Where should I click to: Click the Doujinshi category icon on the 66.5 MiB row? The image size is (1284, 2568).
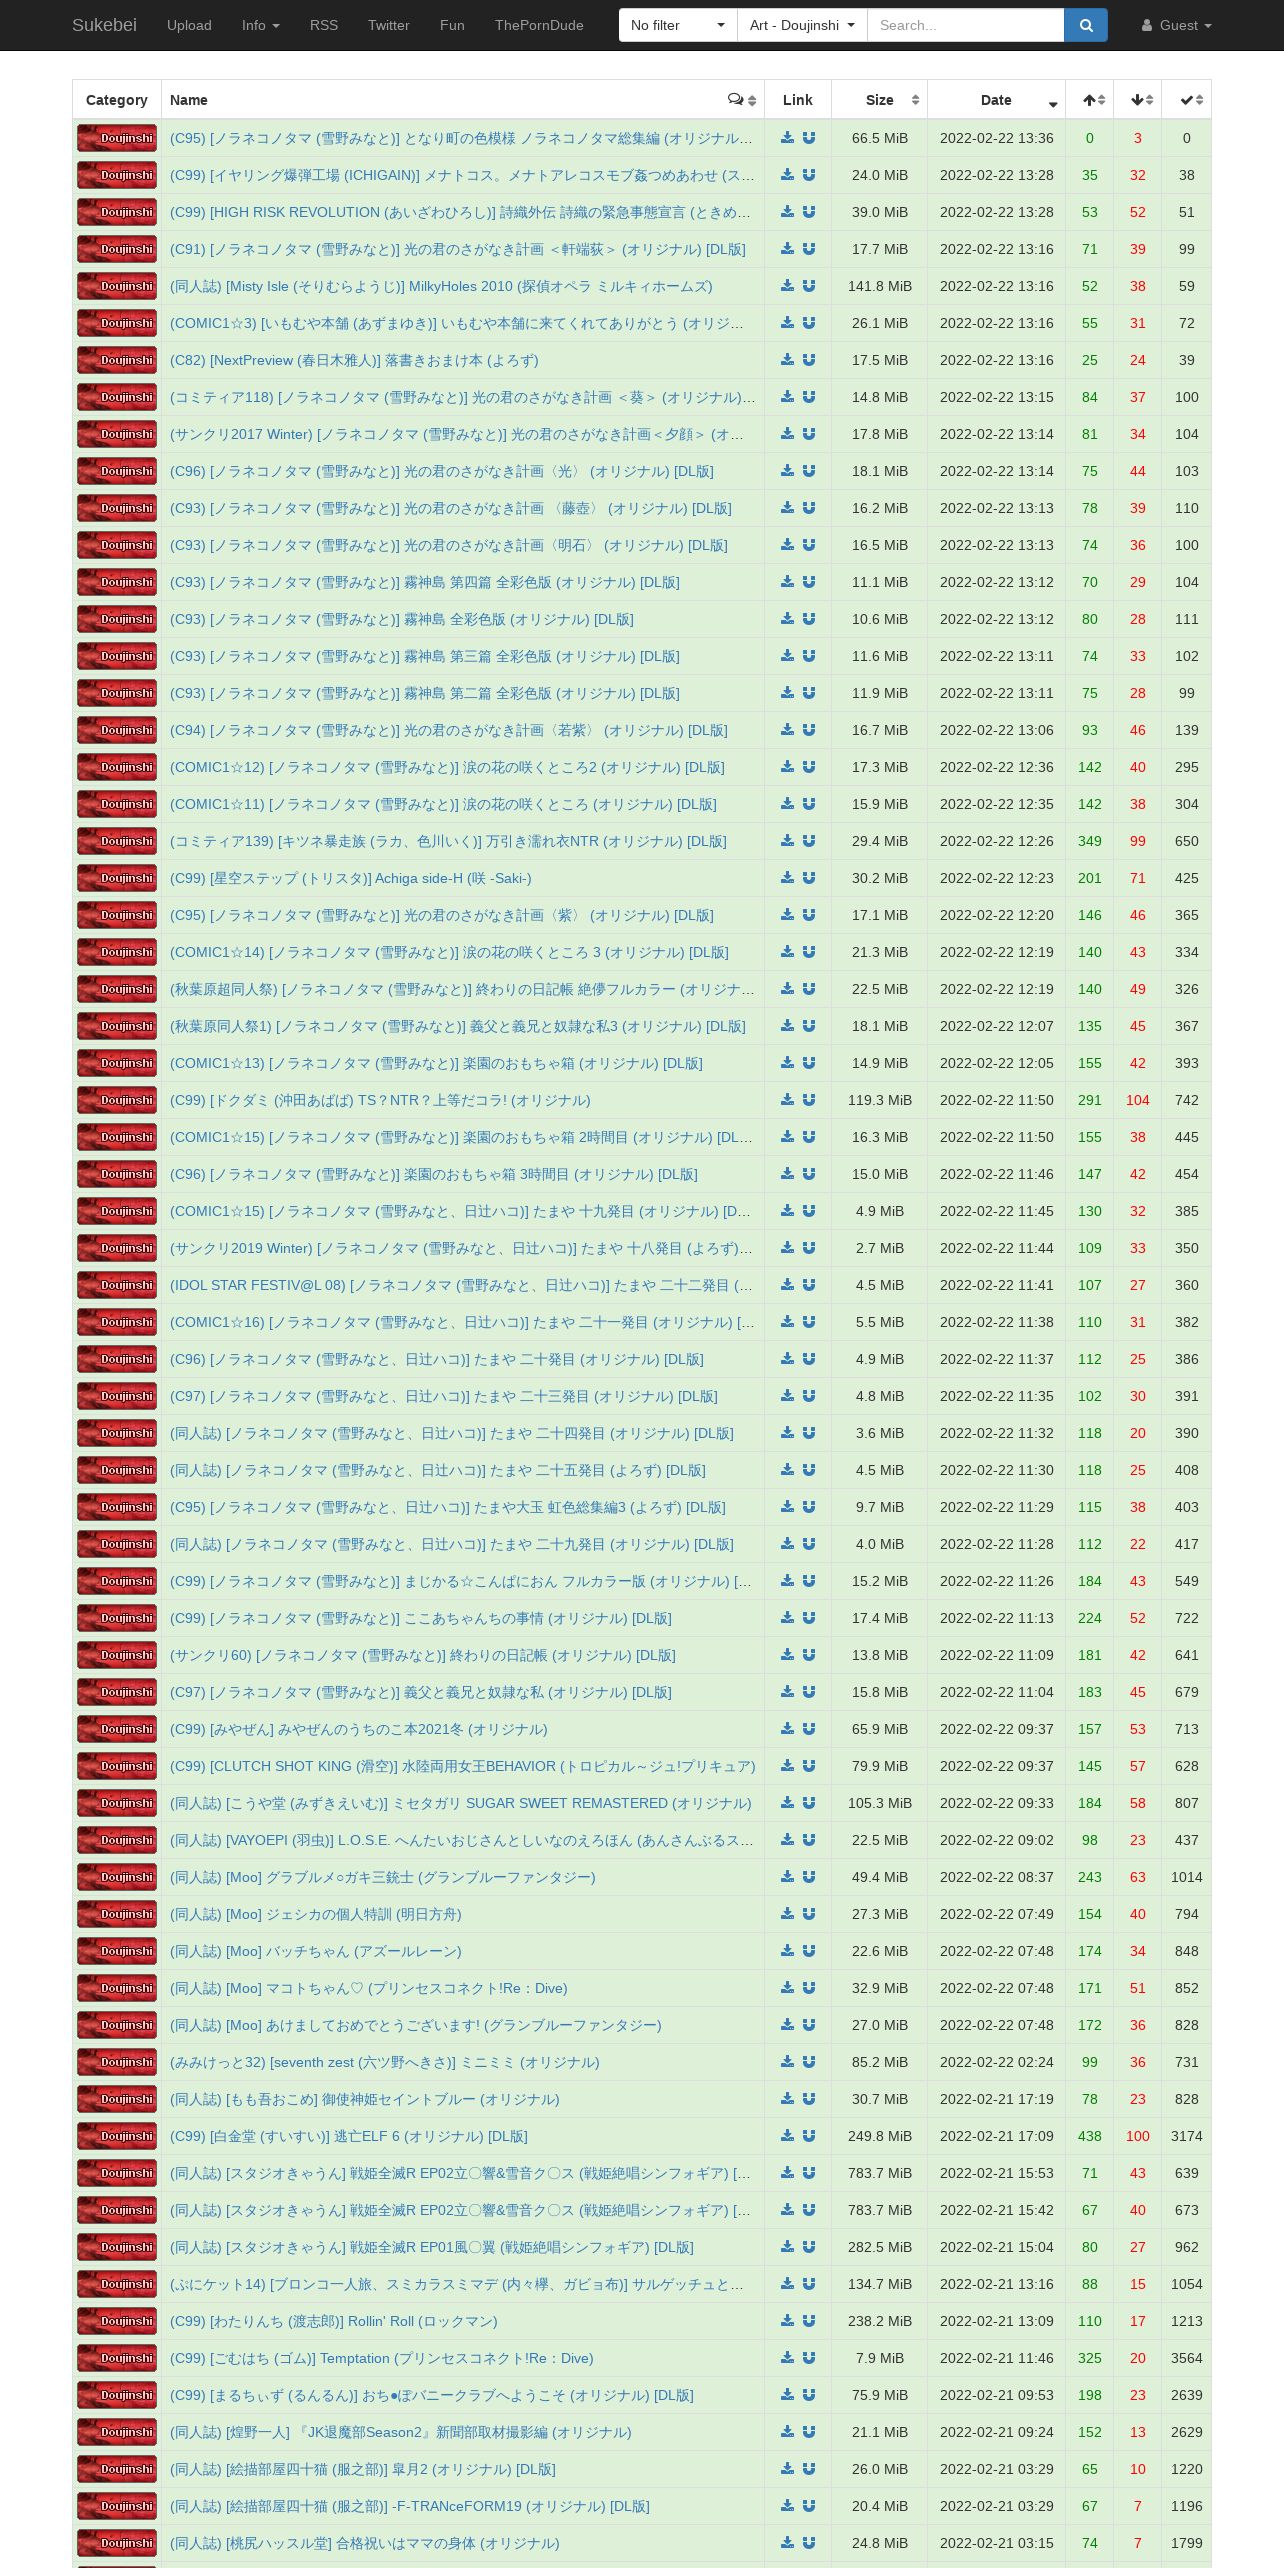pyautogui.click(x=117, y=138)
